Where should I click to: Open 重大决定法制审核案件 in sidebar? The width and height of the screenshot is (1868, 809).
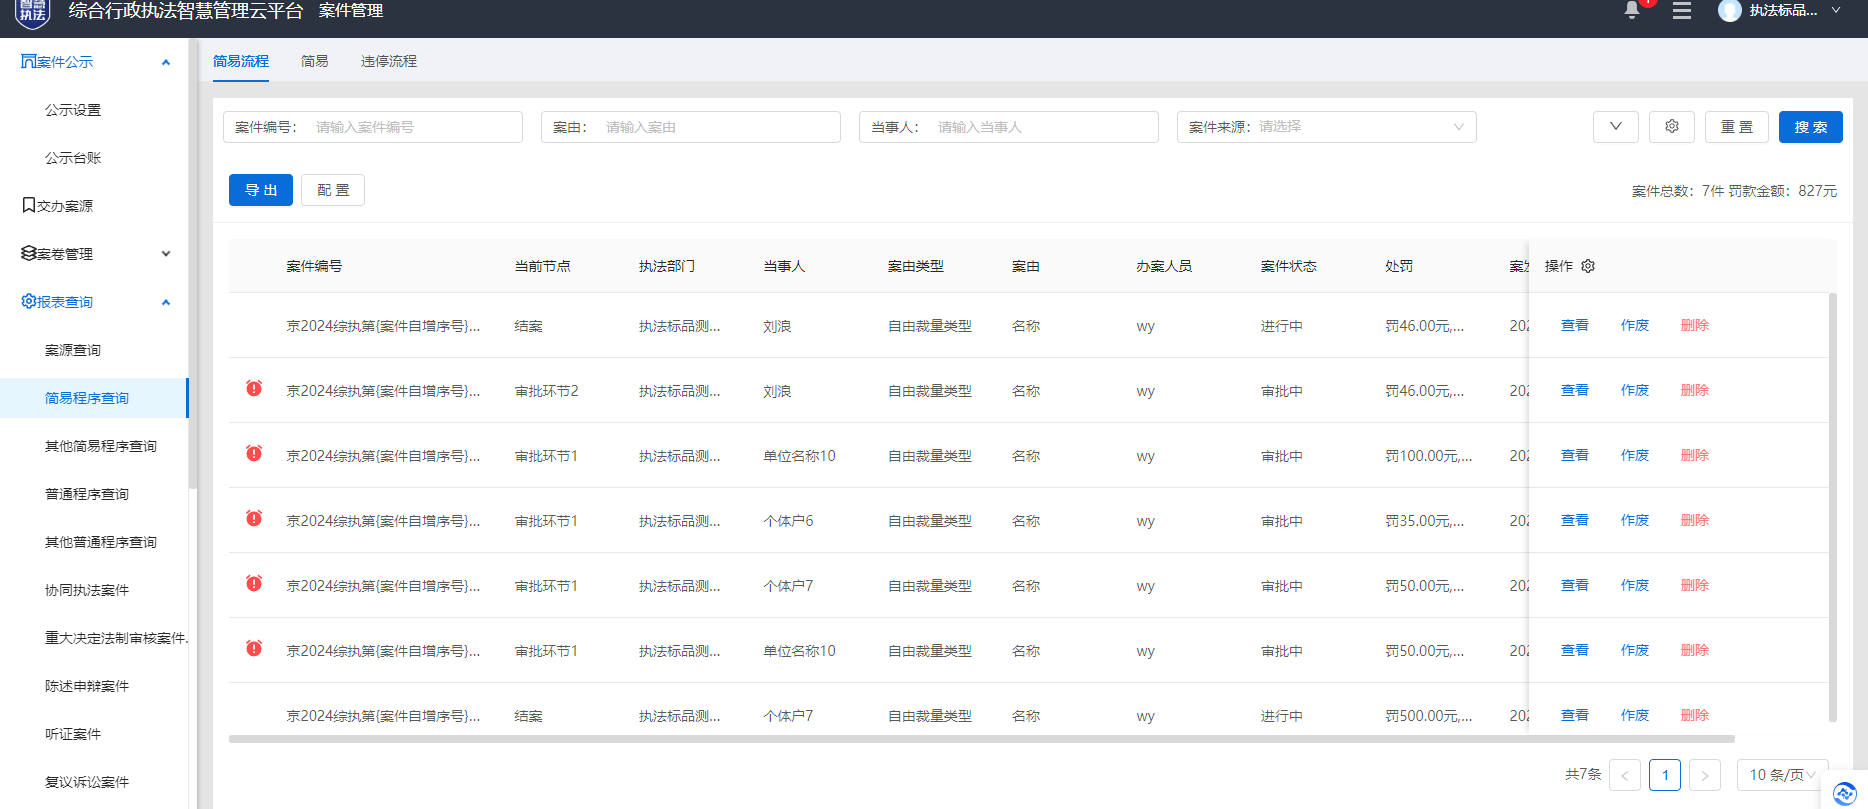click(x=116, y=638)
